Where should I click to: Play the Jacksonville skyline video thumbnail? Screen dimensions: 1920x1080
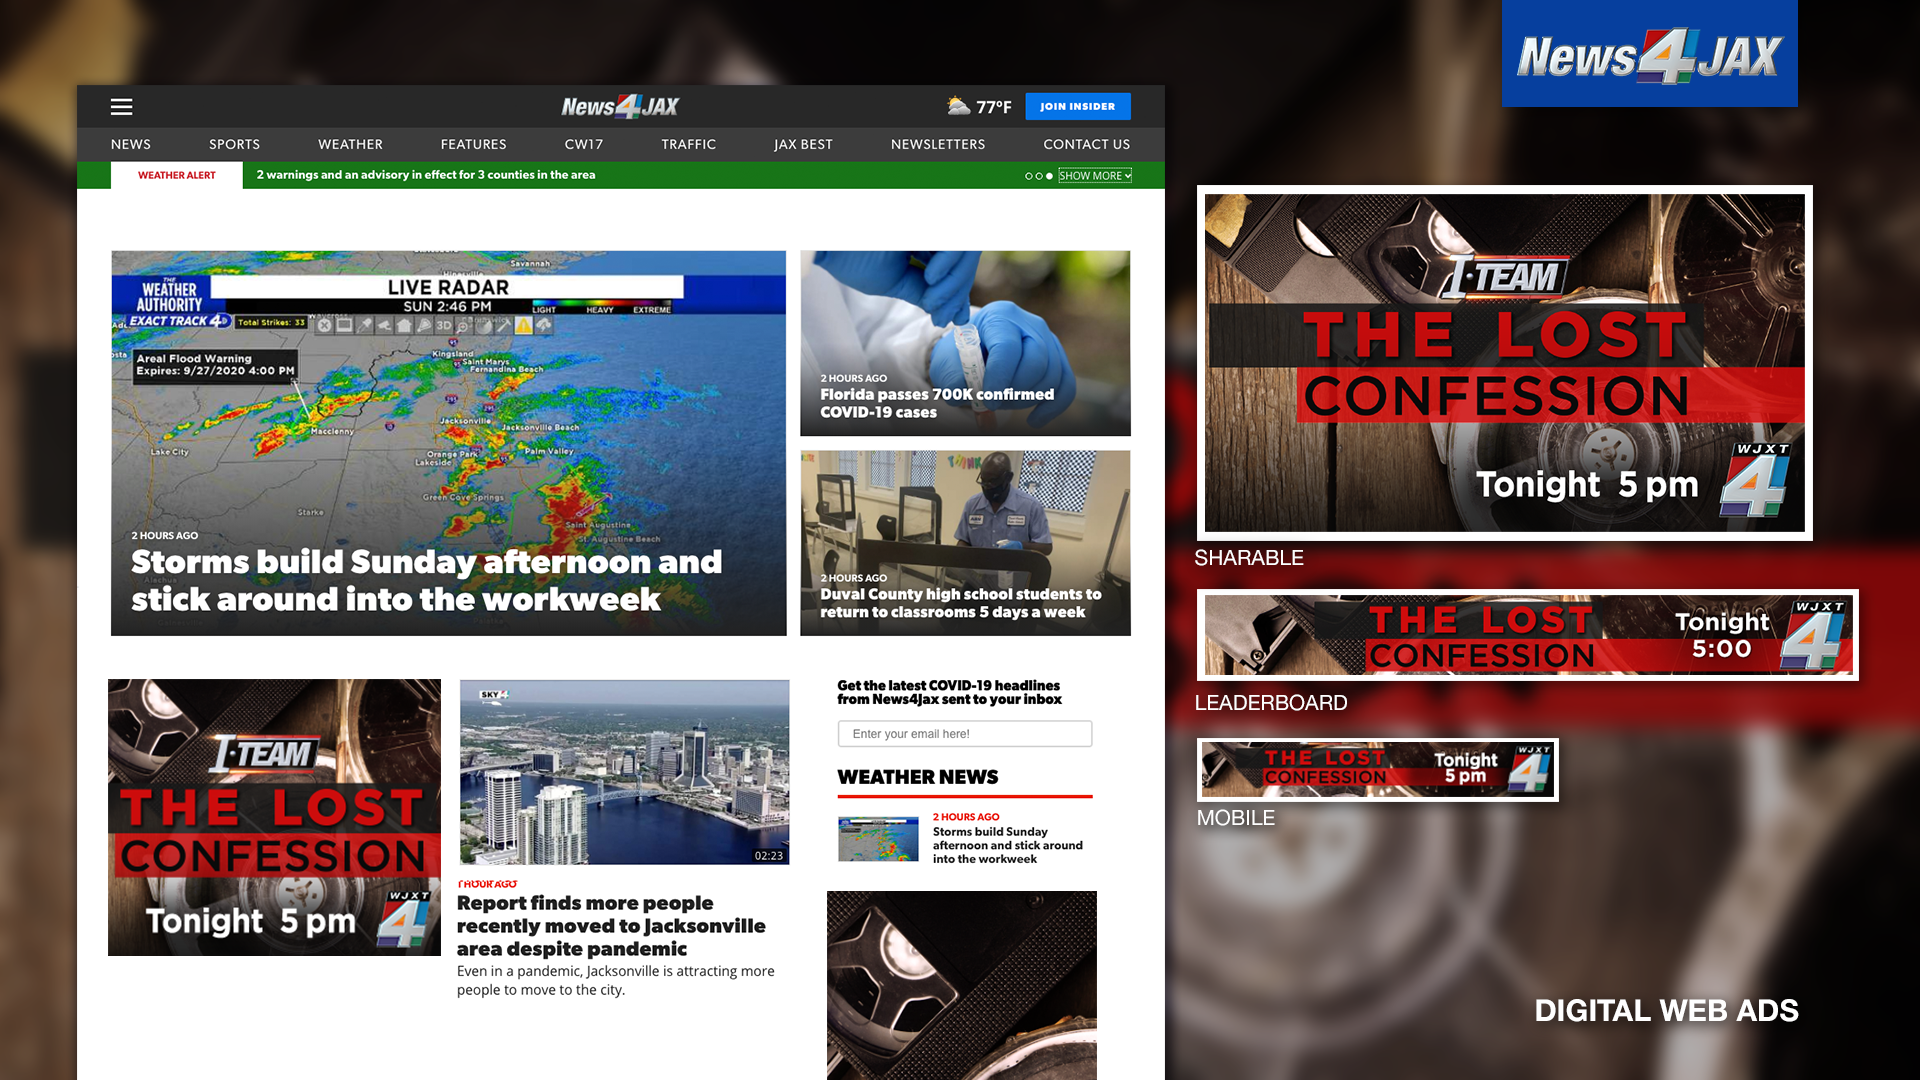point(624,772)
